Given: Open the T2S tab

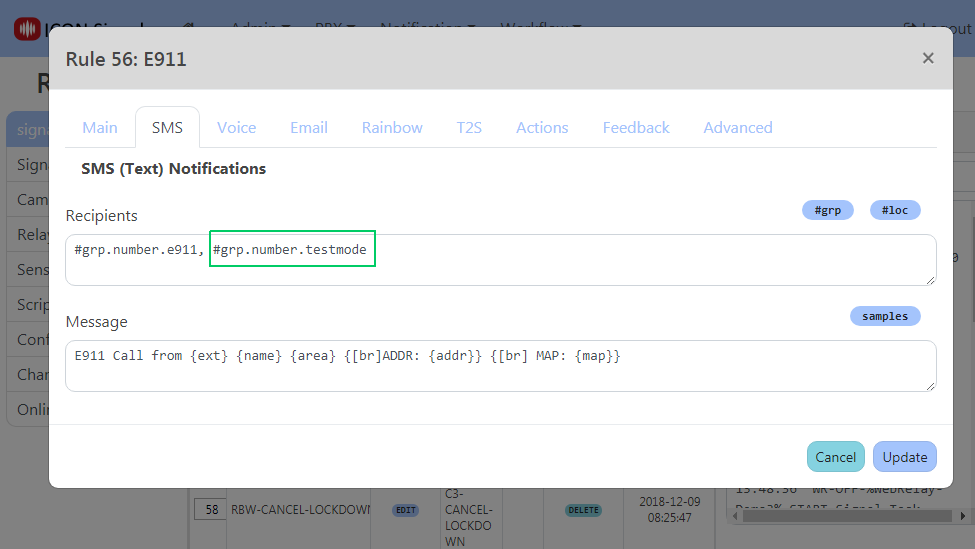Looking at the screenshot, I should (x=469, y=127).
